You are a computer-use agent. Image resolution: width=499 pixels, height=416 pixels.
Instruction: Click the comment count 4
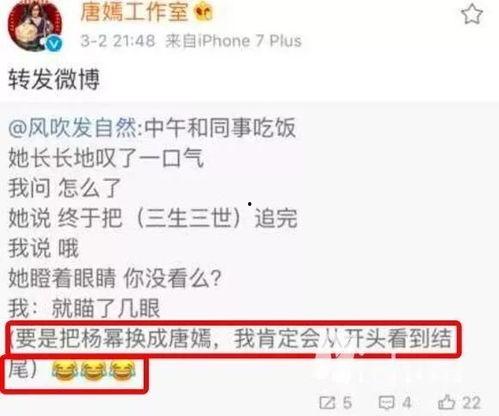[x=406, y=403]
